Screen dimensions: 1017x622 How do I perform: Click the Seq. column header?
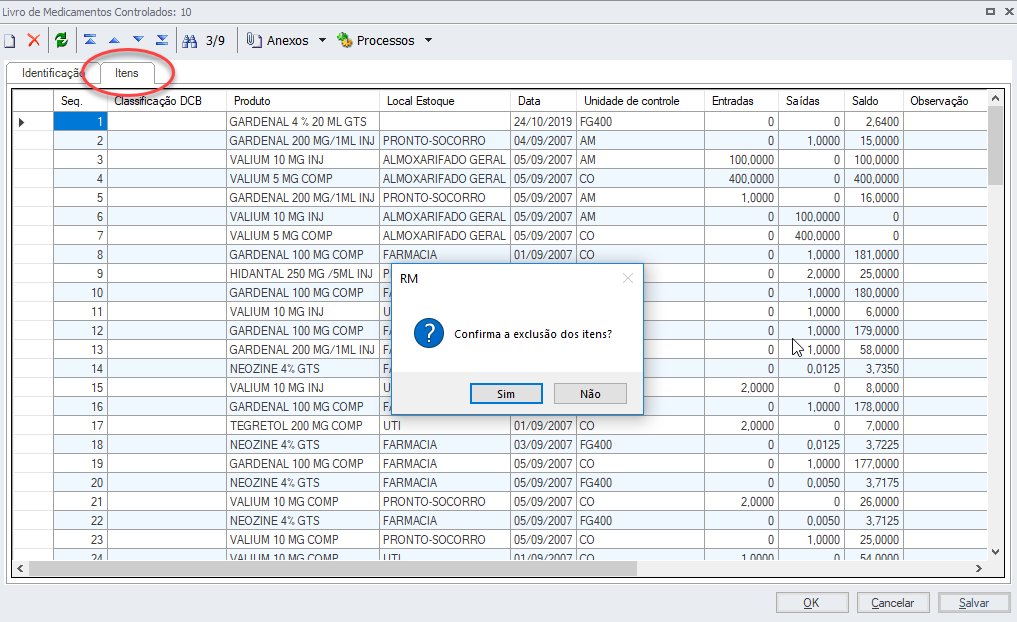(x=79, y=101)
